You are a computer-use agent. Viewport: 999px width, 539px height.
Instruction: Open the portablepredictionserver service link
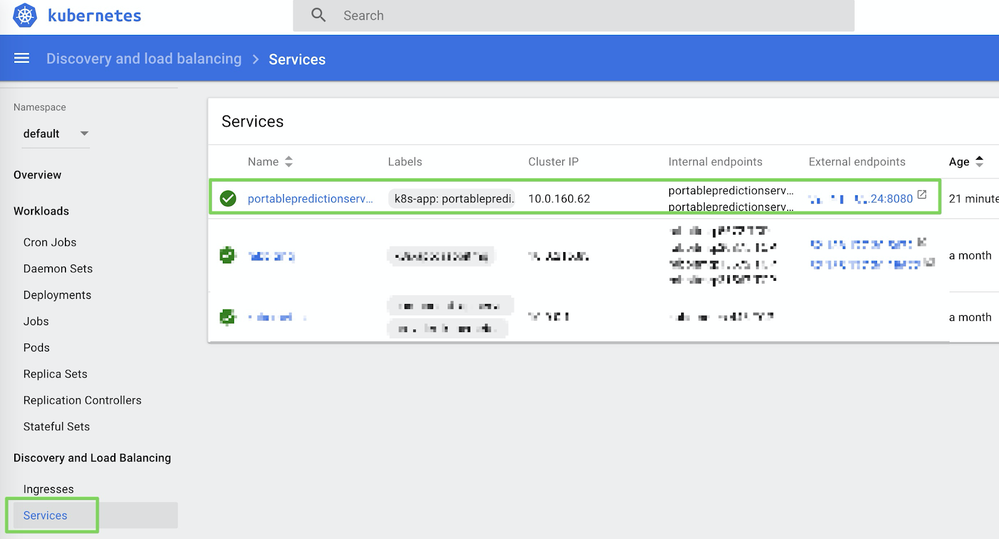pos(310,199)
